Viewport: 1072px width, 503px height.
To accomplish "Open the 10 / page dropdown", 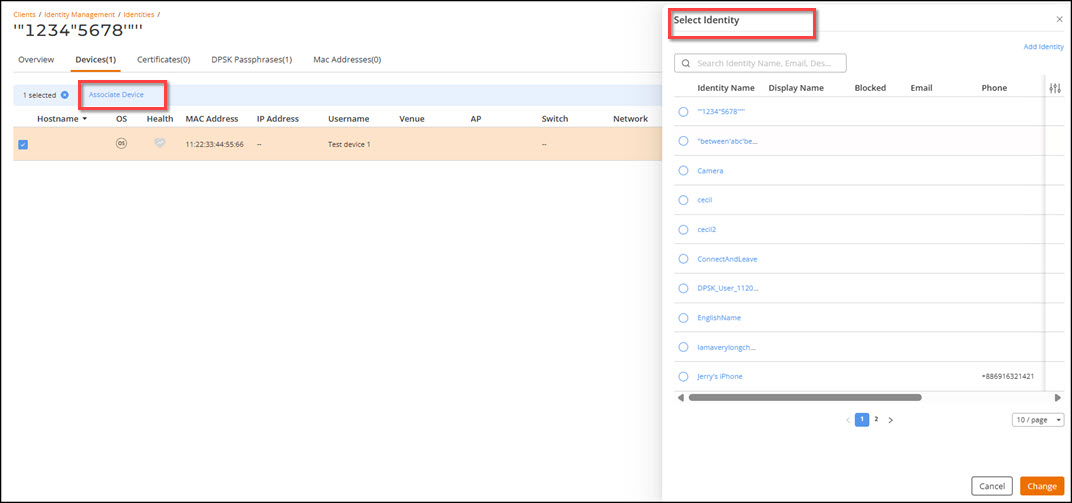I will point(1037,420).
